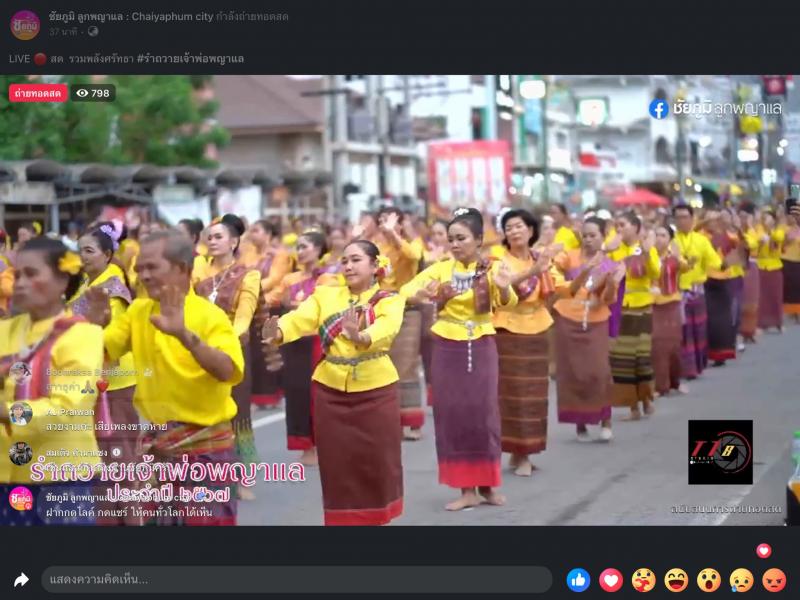Send a Love heart reaction
The height and width of the screenshot is (600, 800).
(x=611, y=580)
